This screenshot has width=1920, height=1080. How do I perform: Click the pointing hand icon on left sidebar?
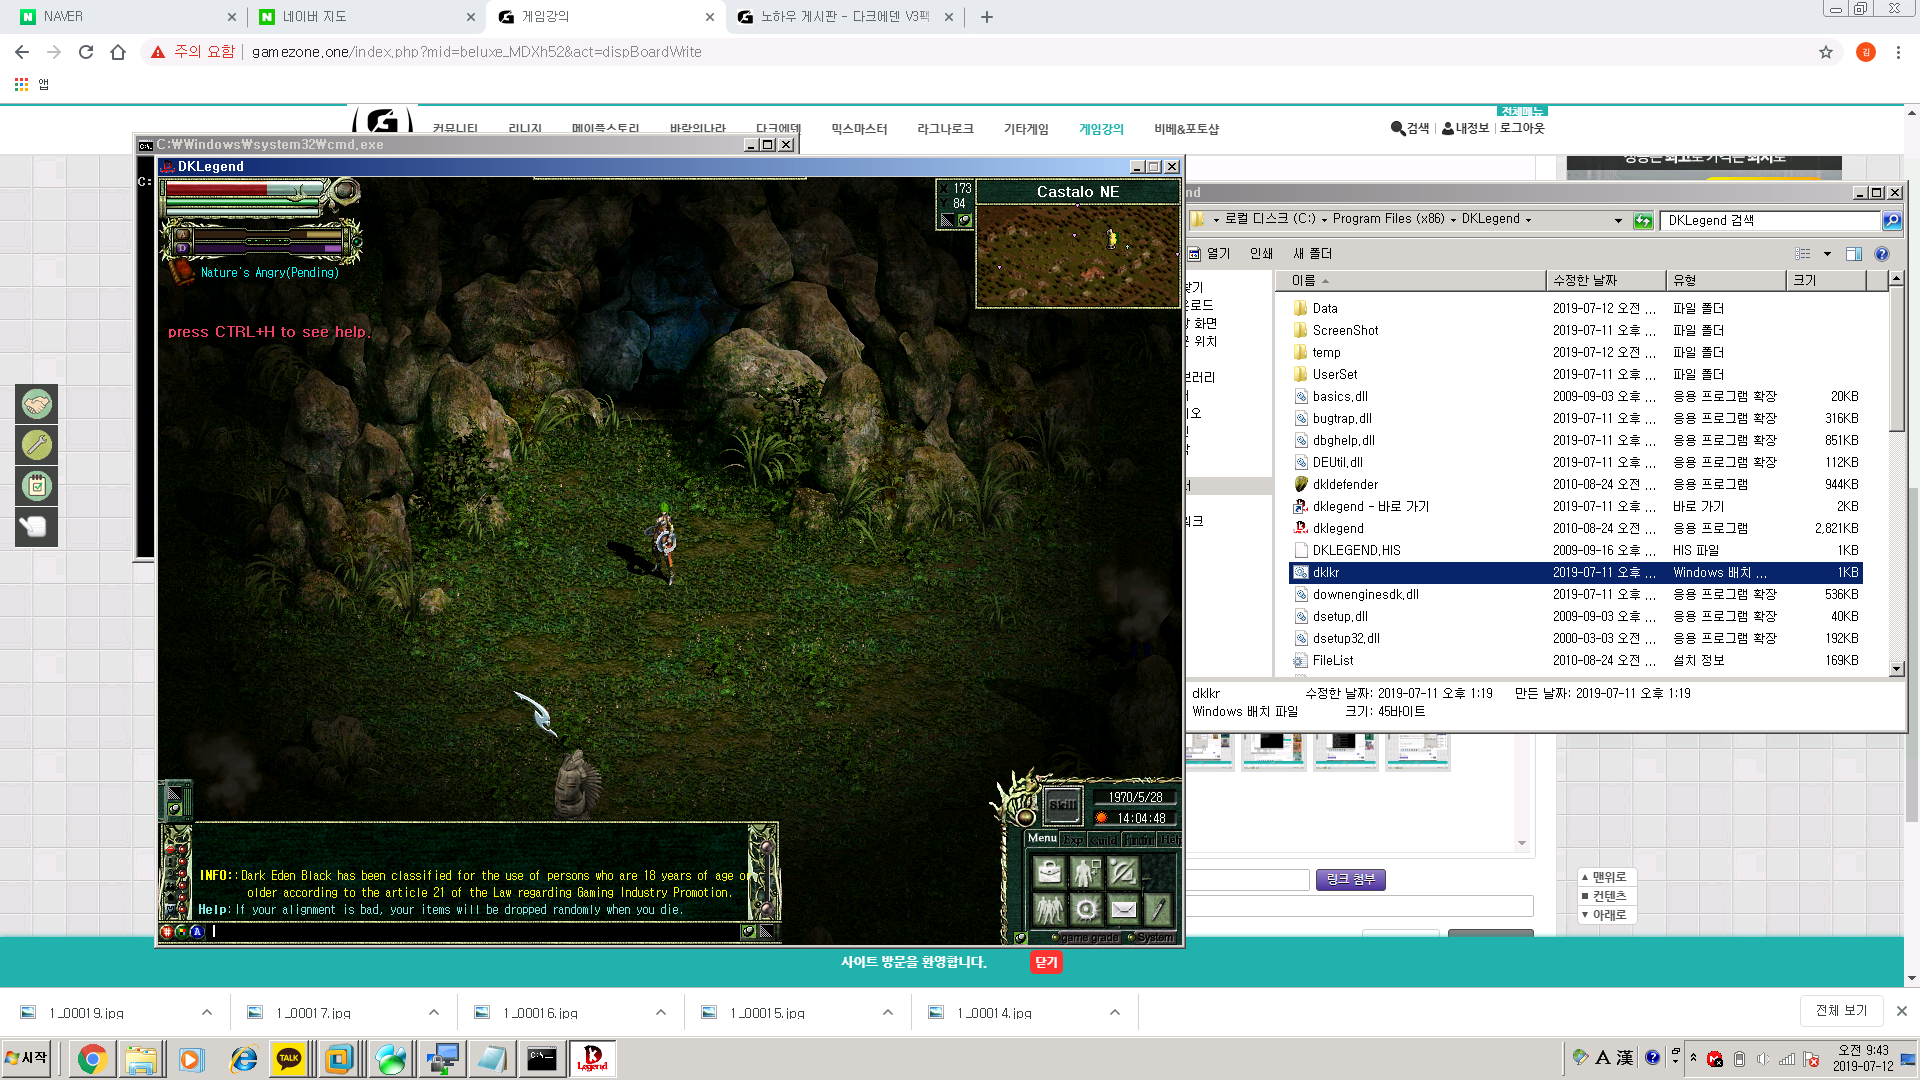[x=37, y=527]
